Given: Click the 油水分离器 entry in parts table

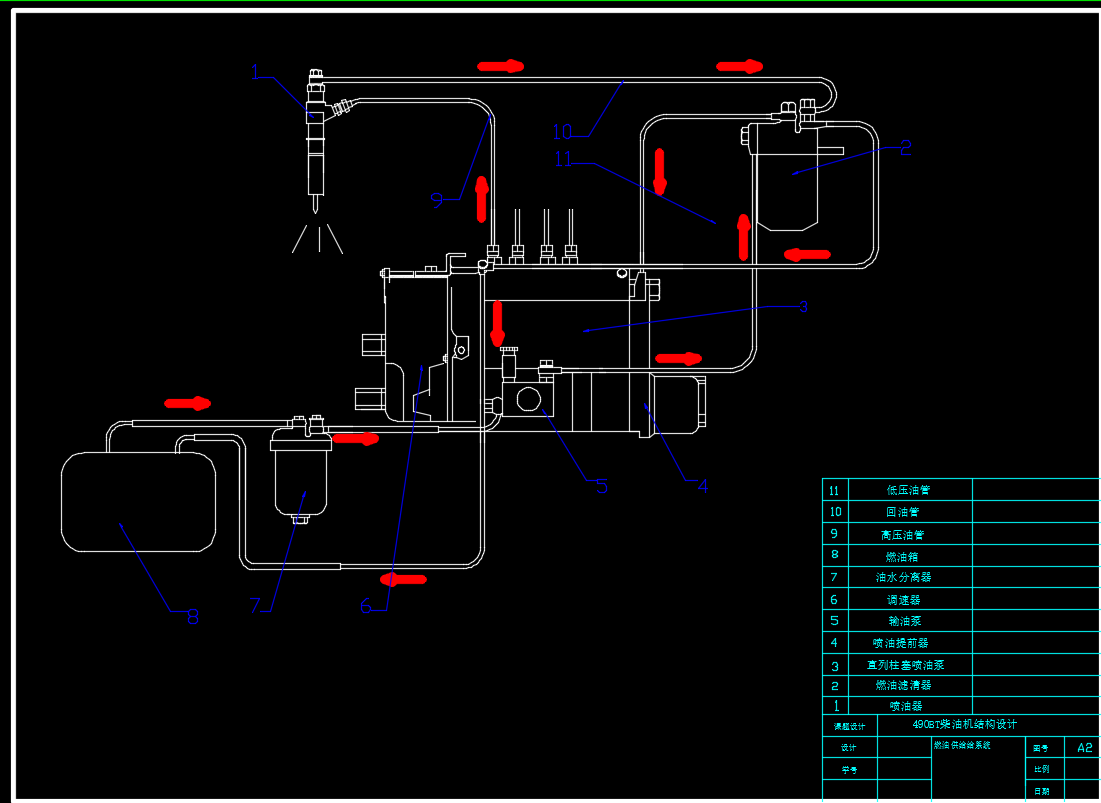Looking at the screenshot, I should point(909,577).
